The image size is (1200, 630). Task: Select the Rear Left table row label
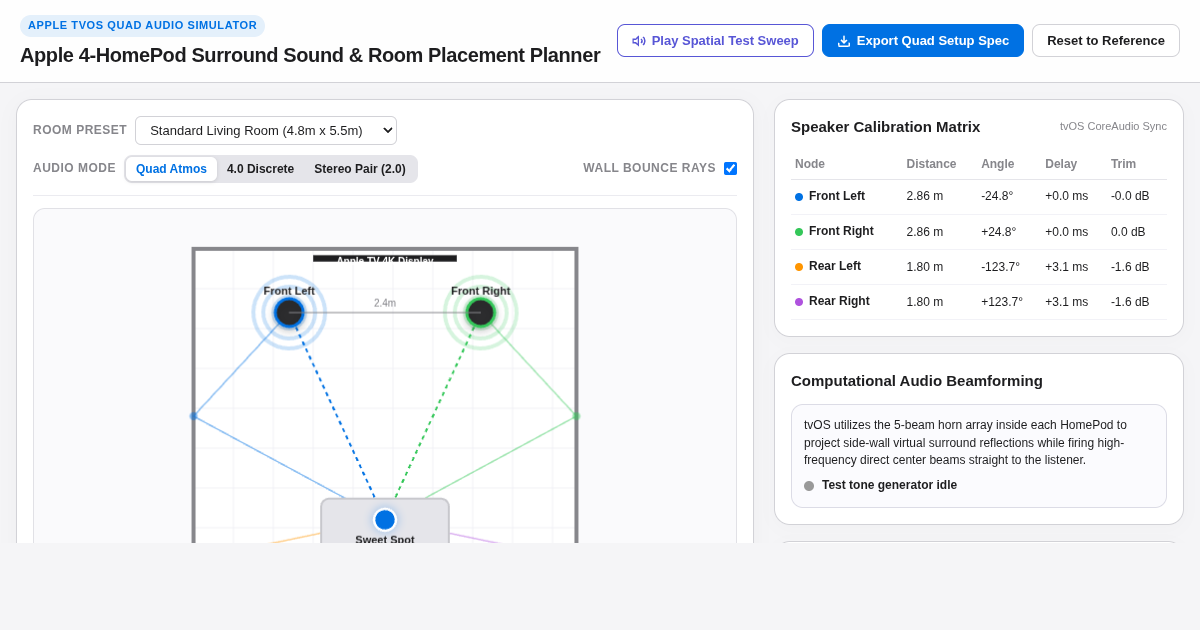(835, 266)
